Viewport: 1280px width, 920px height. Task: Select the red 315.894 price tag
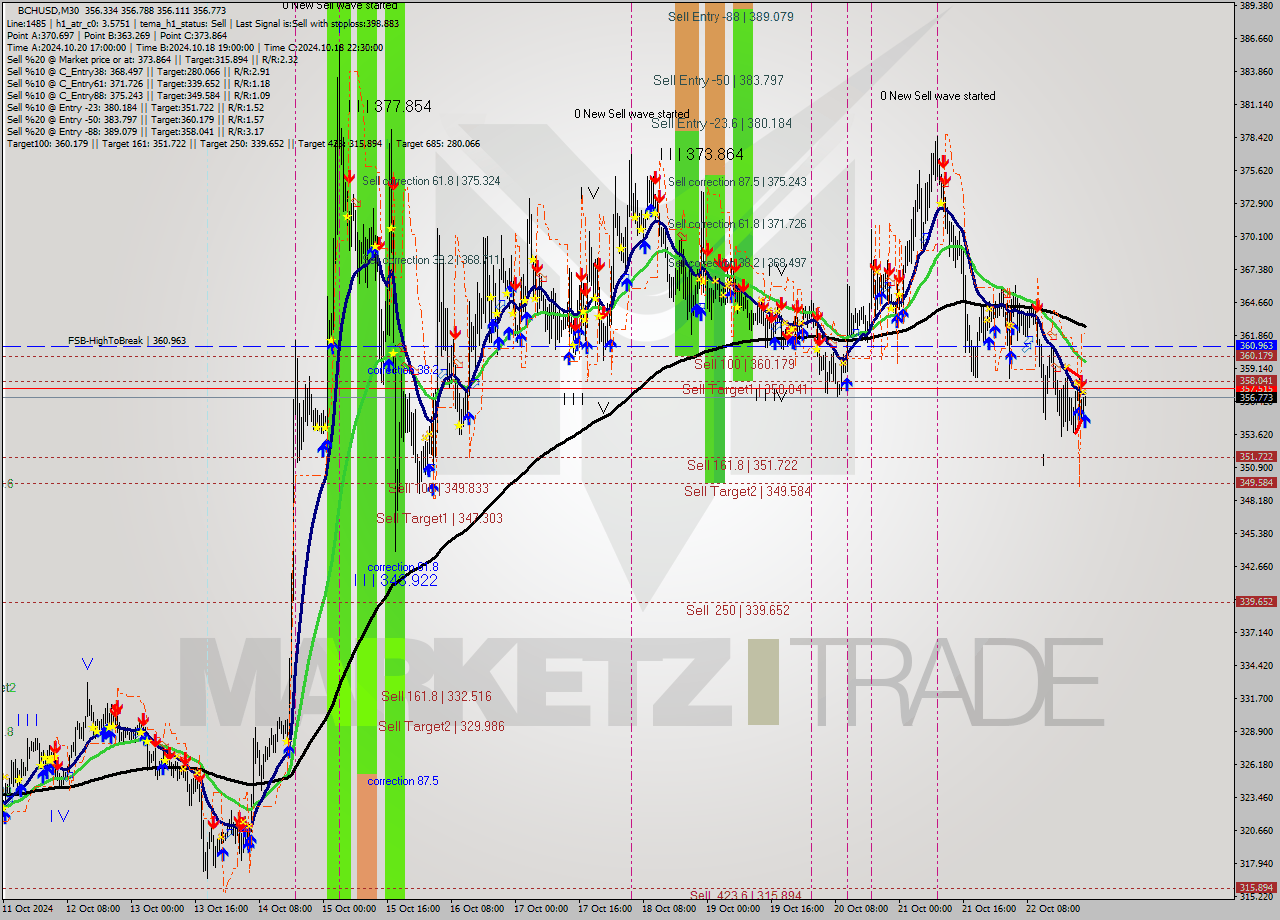tap(1257, 887)
